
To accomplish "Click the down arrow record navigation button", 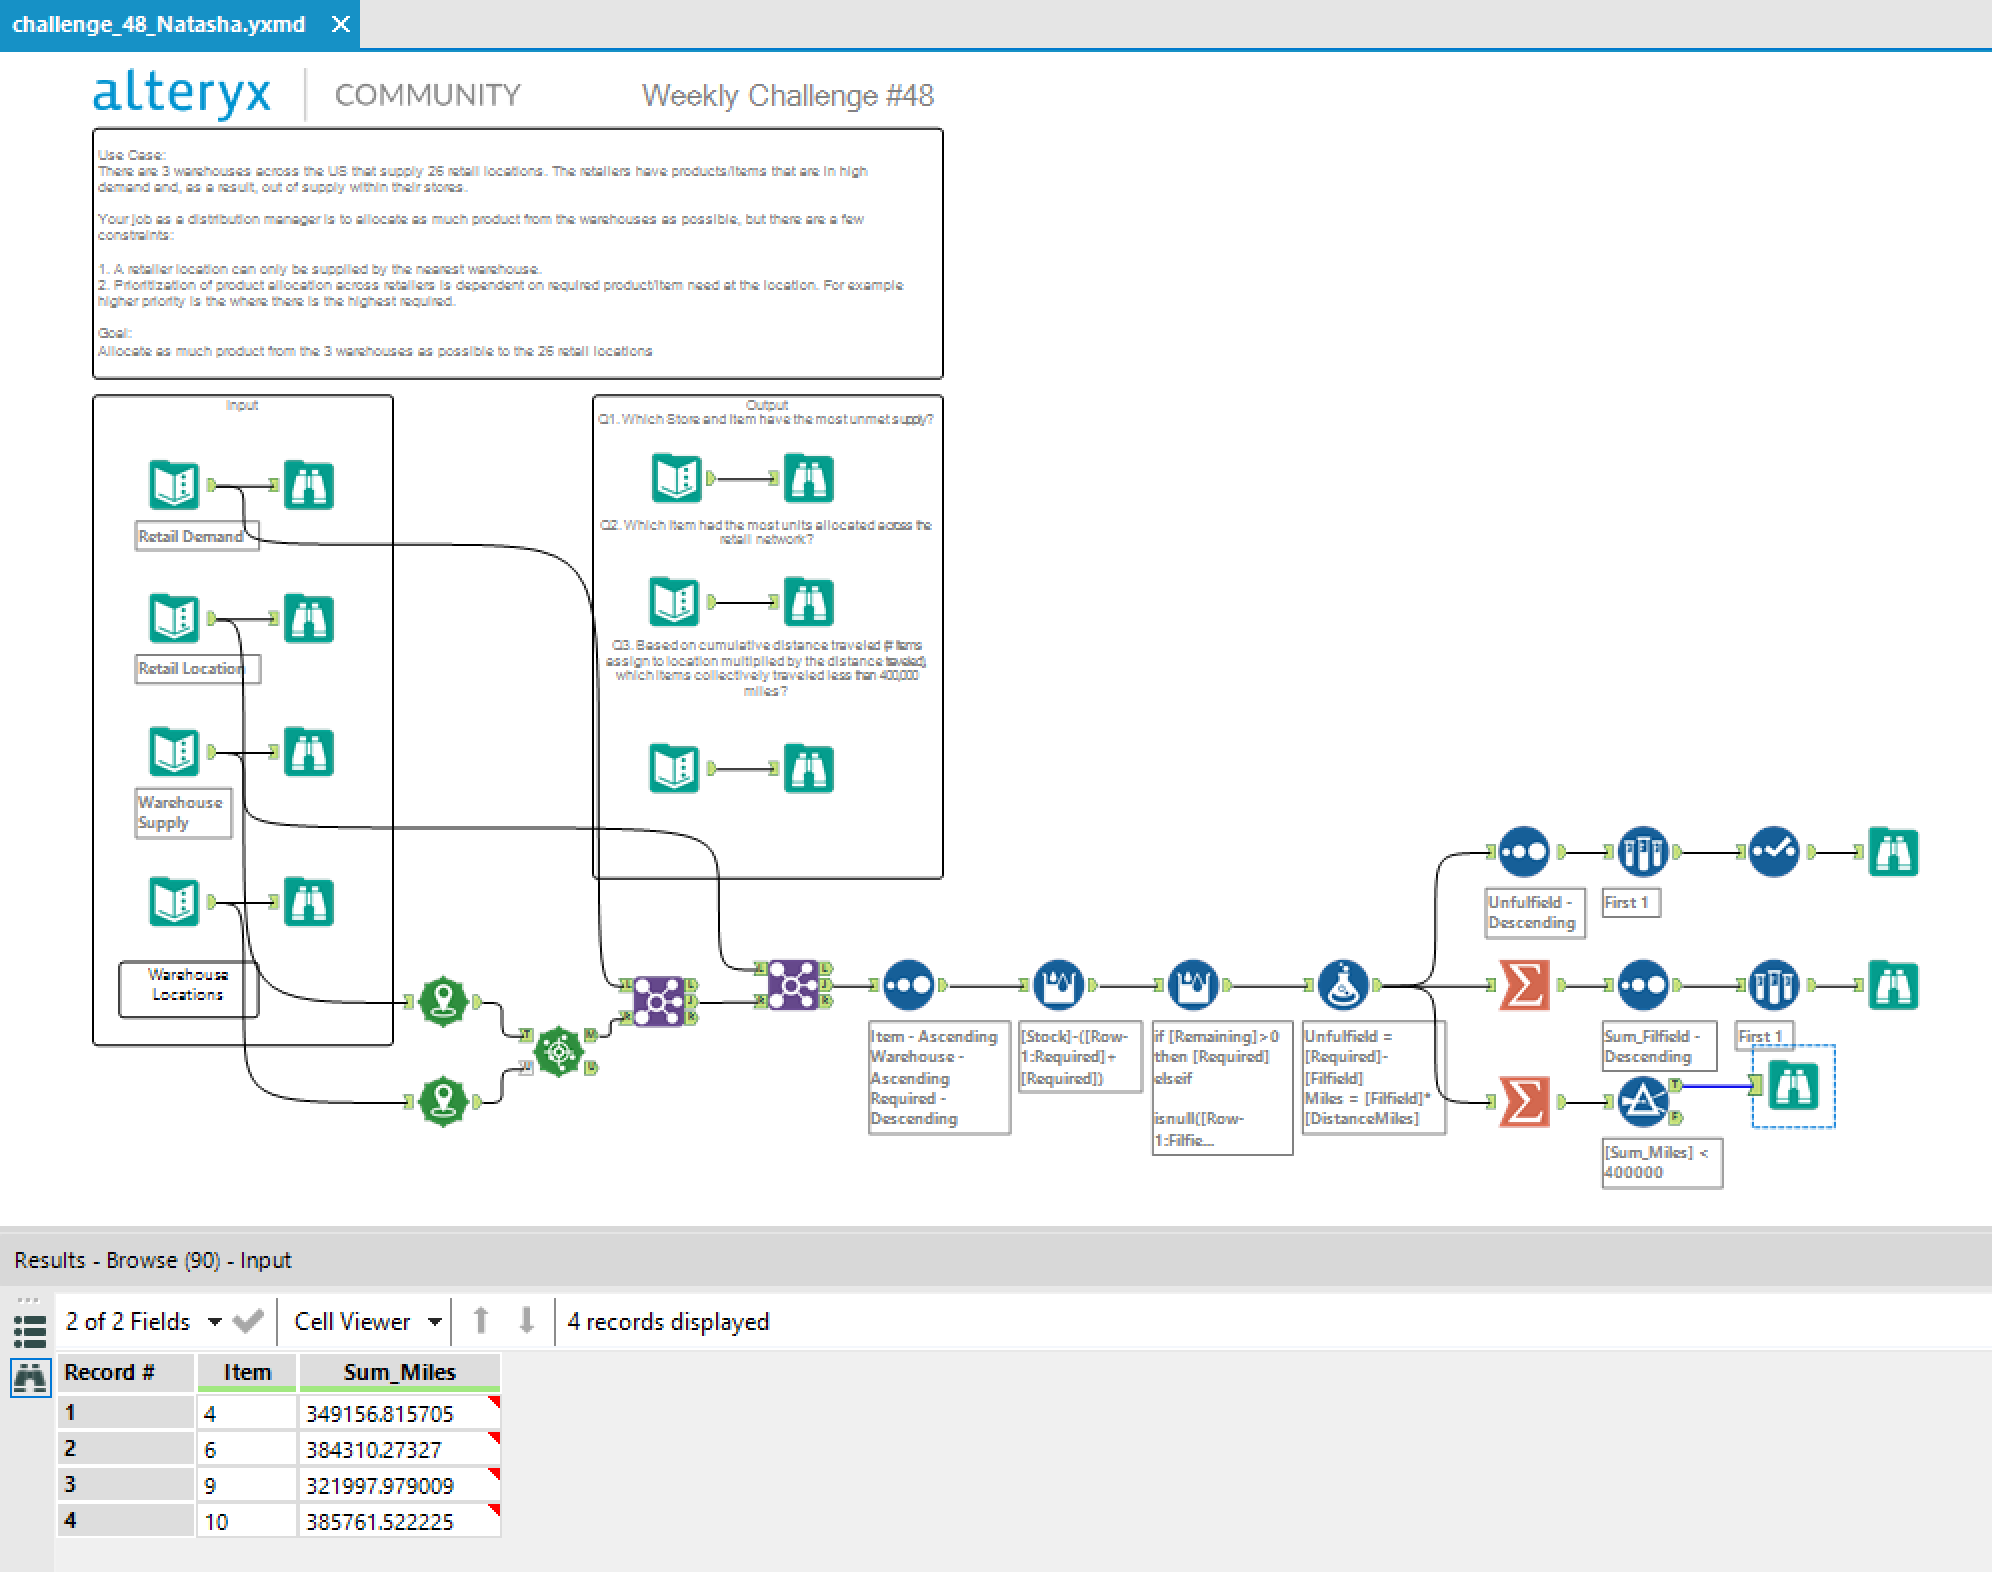I will coord(525,1321).
